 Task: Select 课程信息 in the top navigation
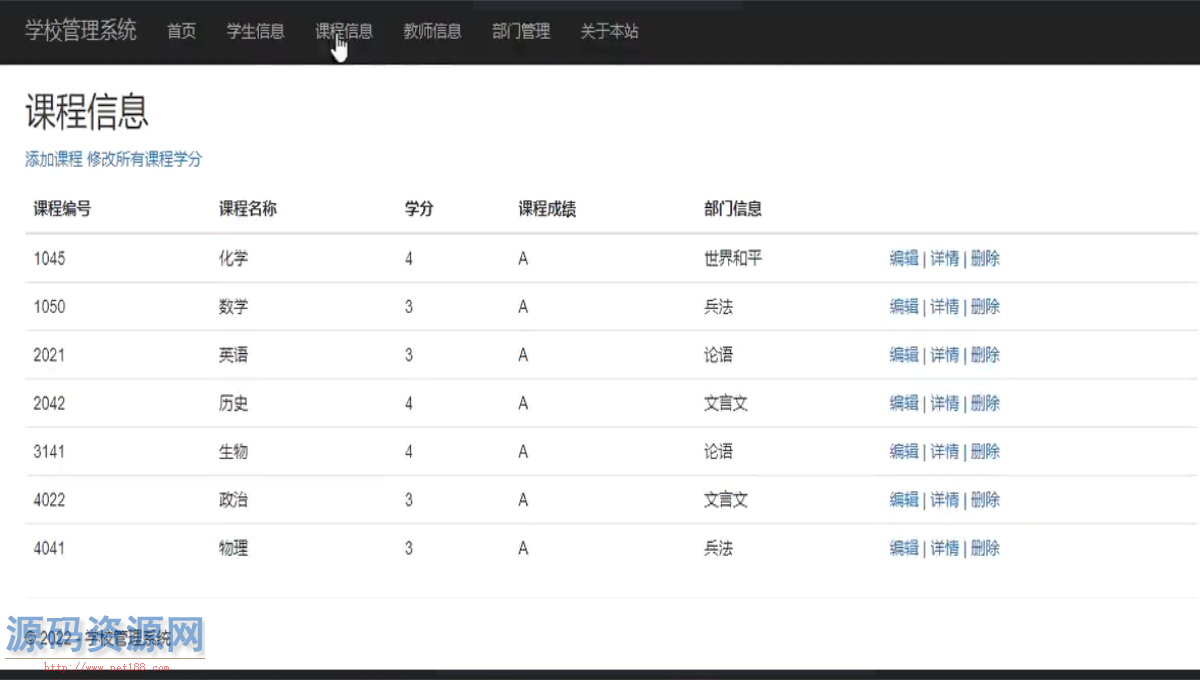click(x=344, y=31)
